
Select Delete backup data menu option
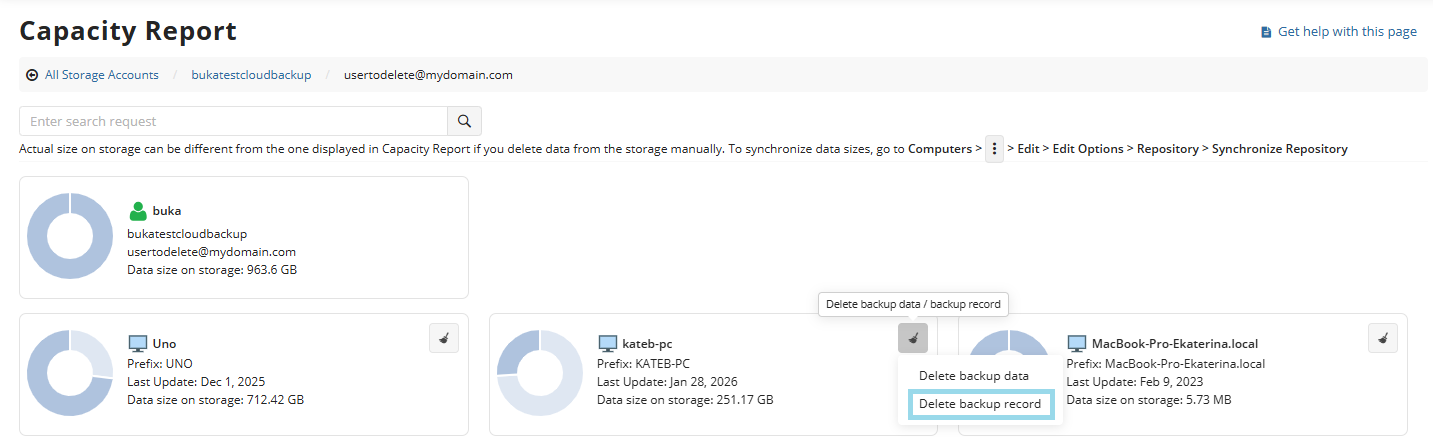(x=973, y=376)
